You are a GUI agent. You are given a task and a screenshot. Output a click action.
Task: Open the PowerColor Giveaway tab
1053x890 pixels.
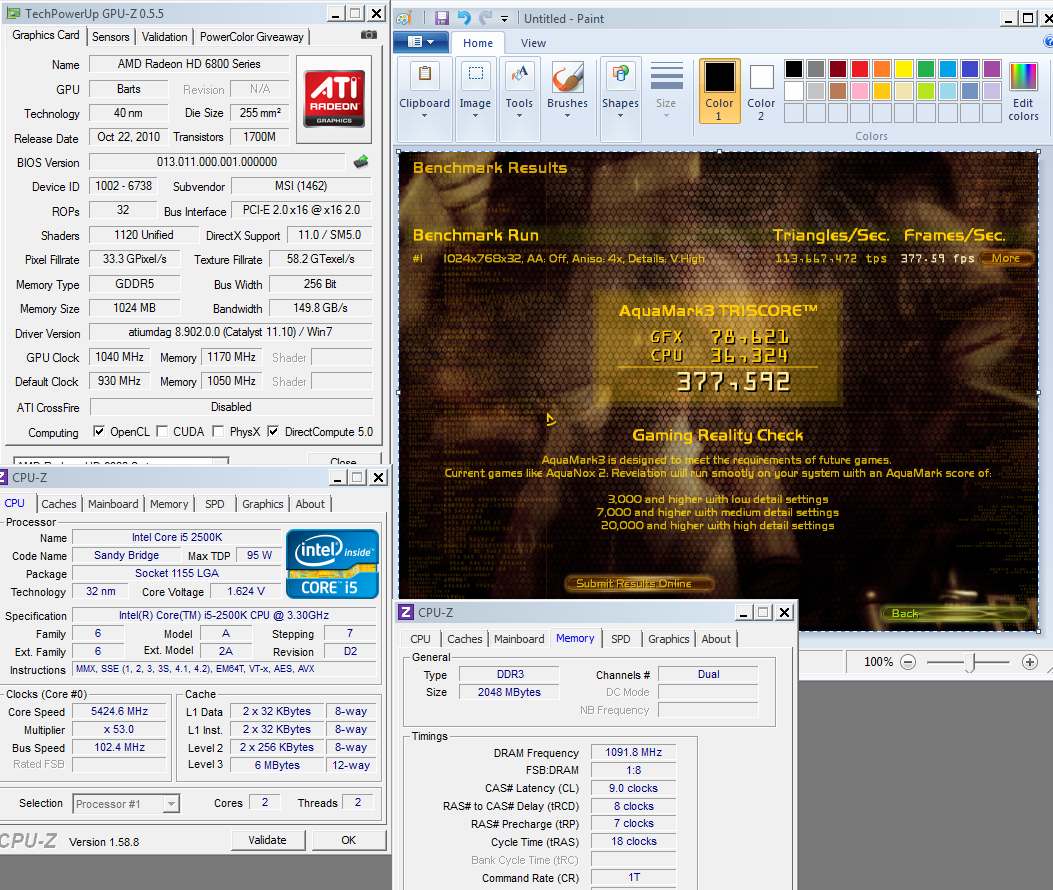252,37
